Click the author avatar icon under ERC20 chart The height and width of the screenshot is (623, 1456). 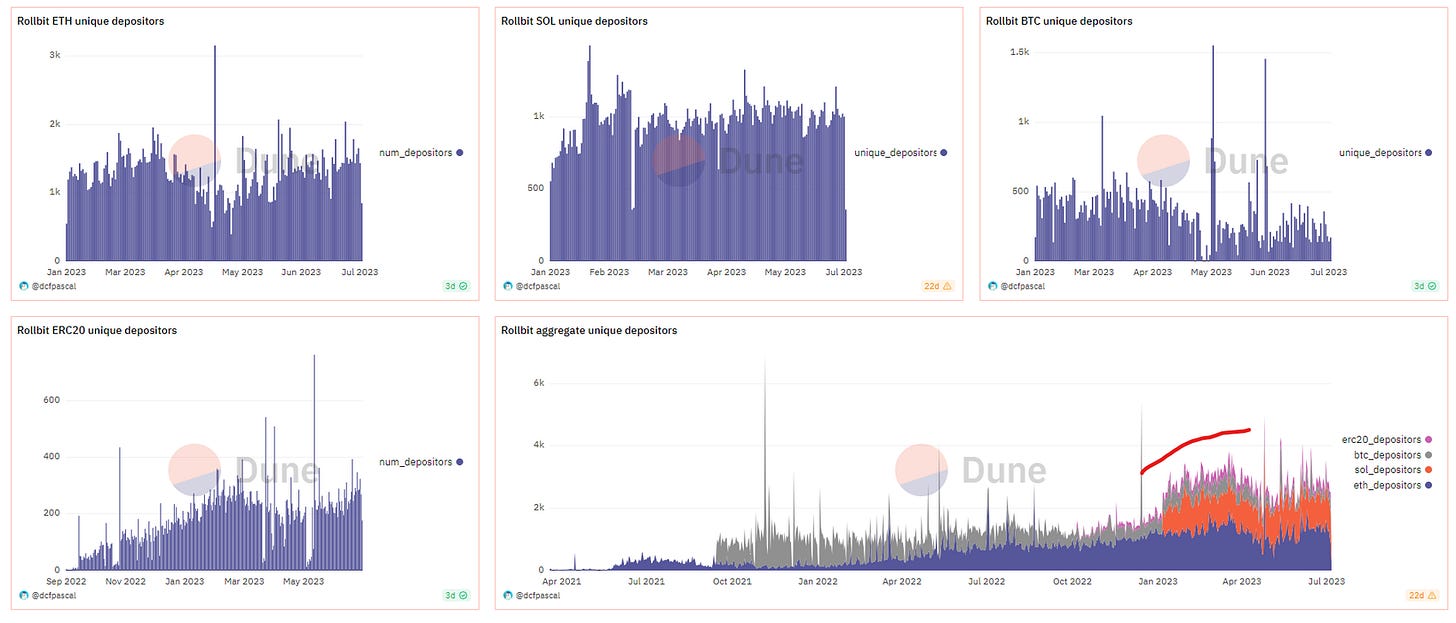coord(23,595)
